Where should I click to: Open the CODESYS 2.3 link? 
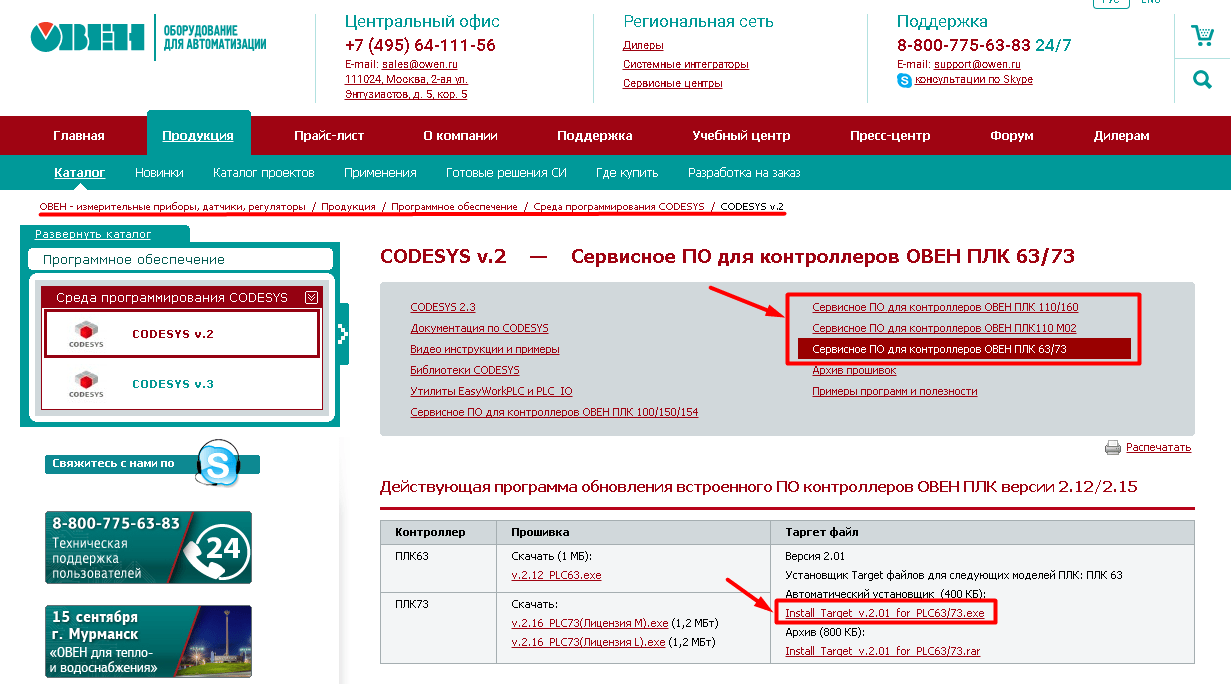click(443, 308)
